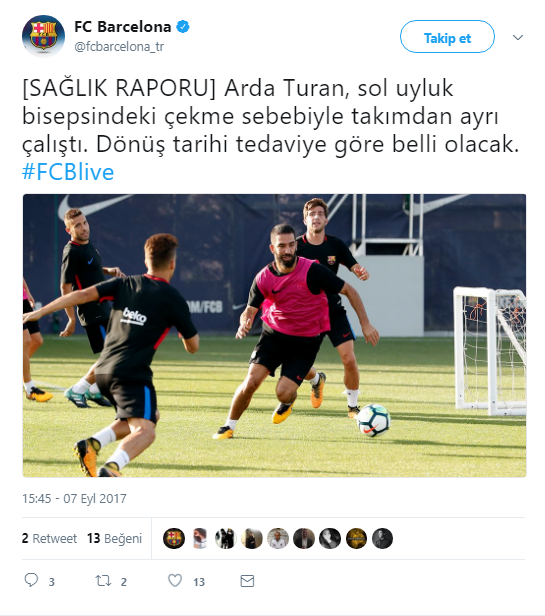This screenshot has height=616, width=545.
Task: Open the first liker avatar with Barcelona crest
Action: [174, 538]
